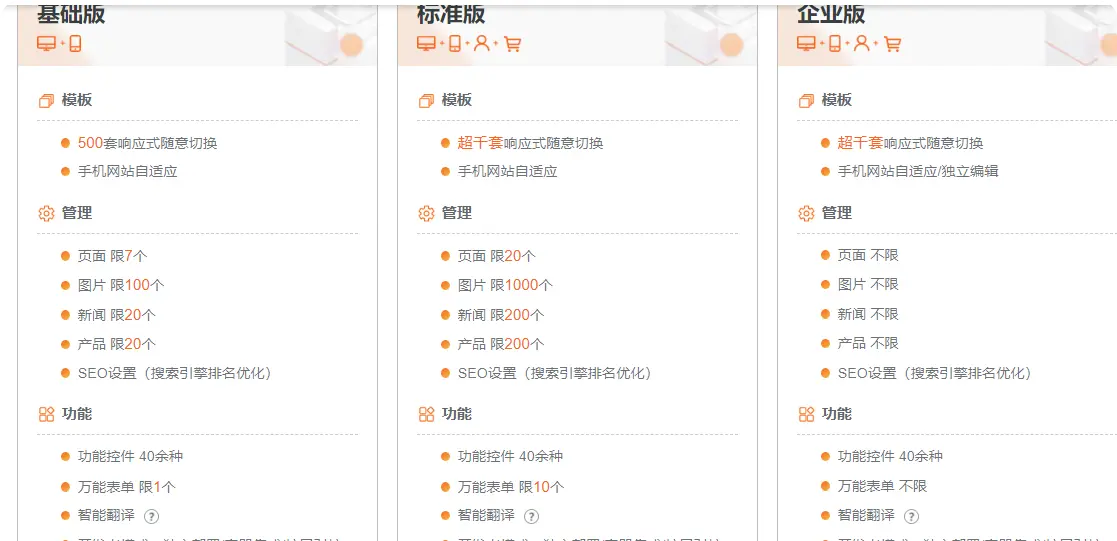Viewport: 1117px width, 541px height.
Task: Click 页面 不限 row
Action: coord(868,256)
